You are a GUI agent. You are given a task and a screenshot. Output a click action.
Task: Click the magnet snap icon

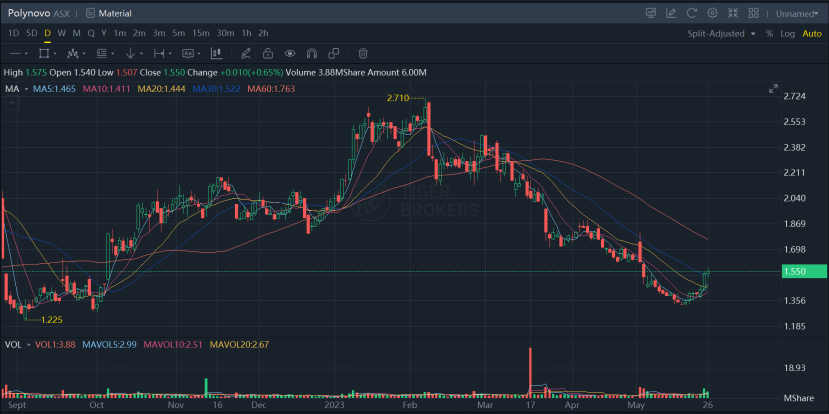pos(311,53)
